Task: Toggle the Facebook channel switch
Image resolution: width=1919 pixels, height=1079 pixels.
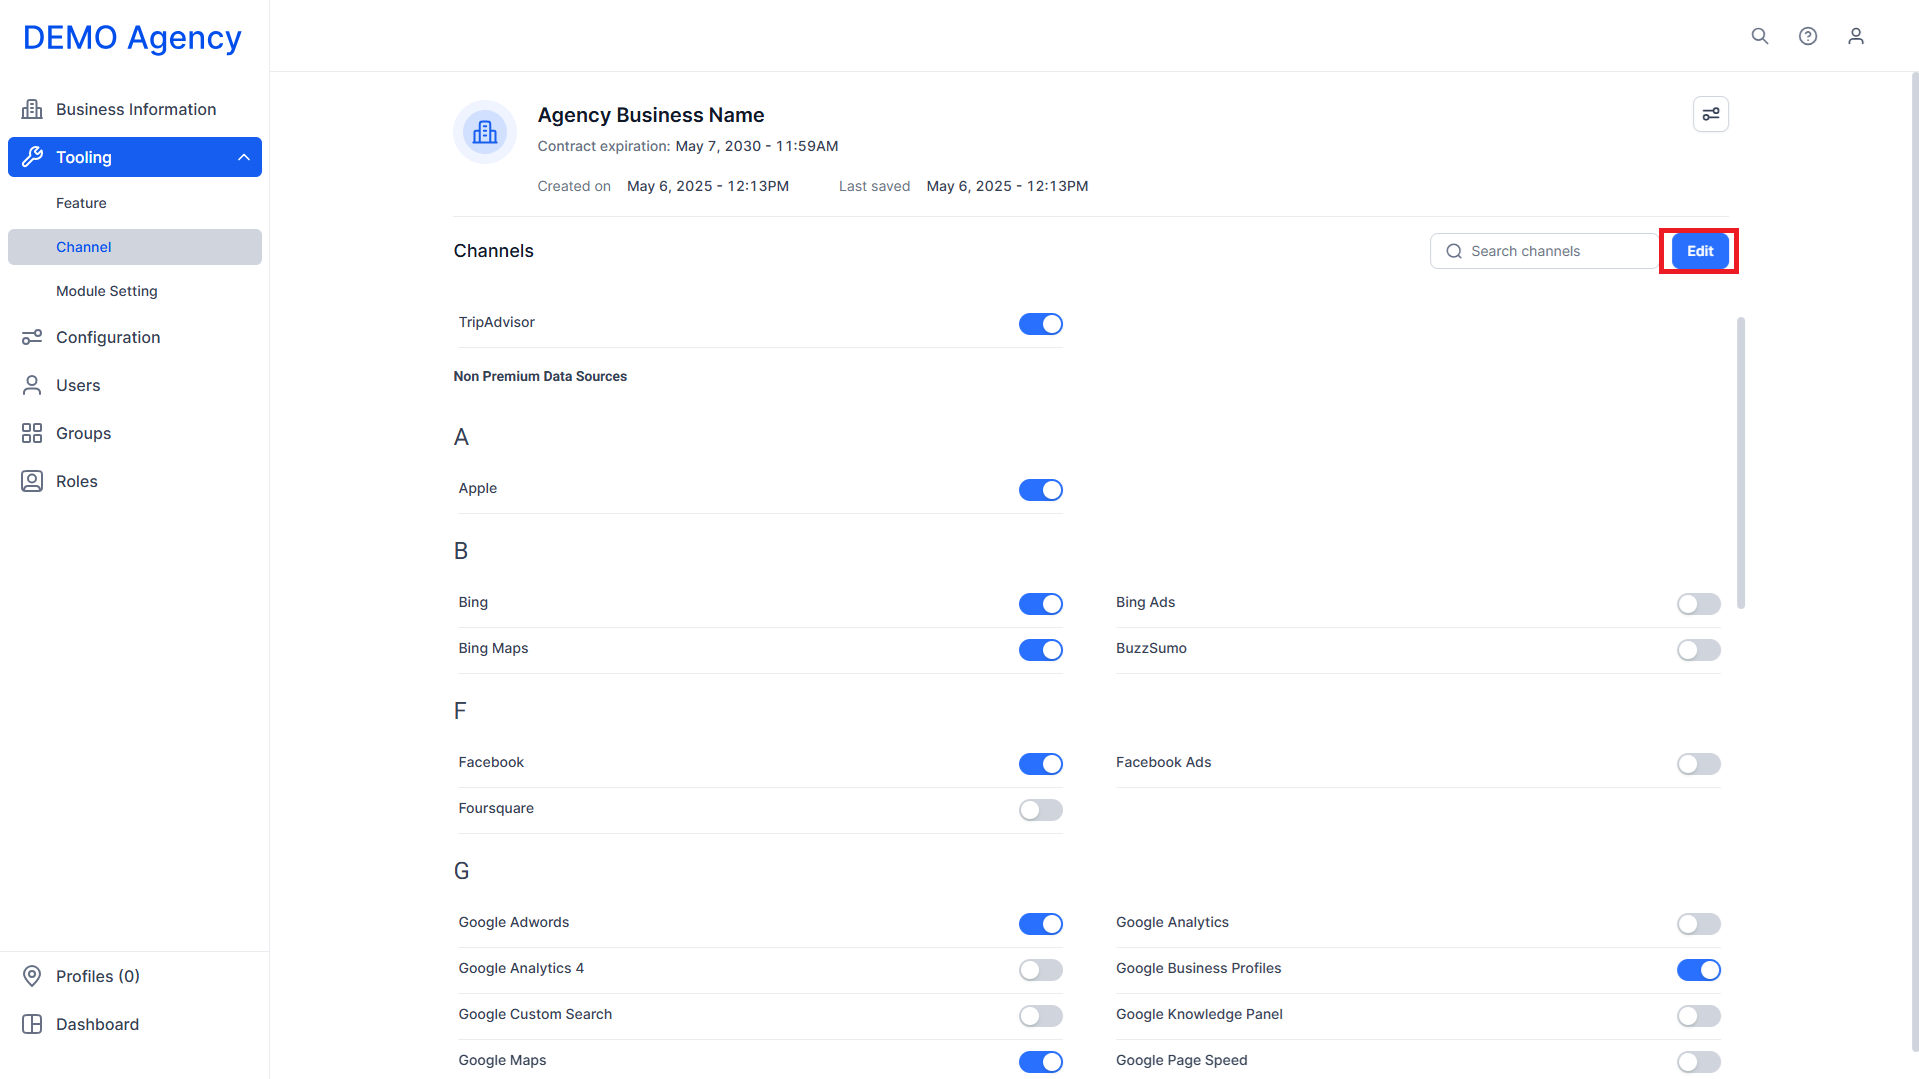Action: (x=1040, y=764)
